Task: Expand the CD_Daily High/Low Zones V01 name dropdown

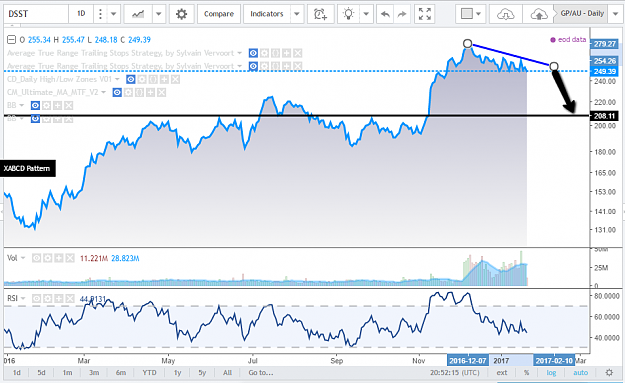Action: pos(117,79)
